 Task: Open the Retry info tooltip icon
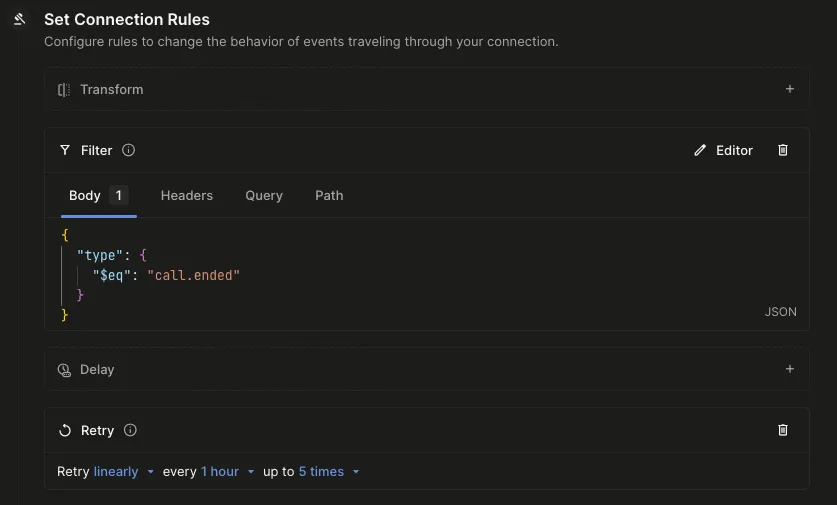(x=130, y=430)
